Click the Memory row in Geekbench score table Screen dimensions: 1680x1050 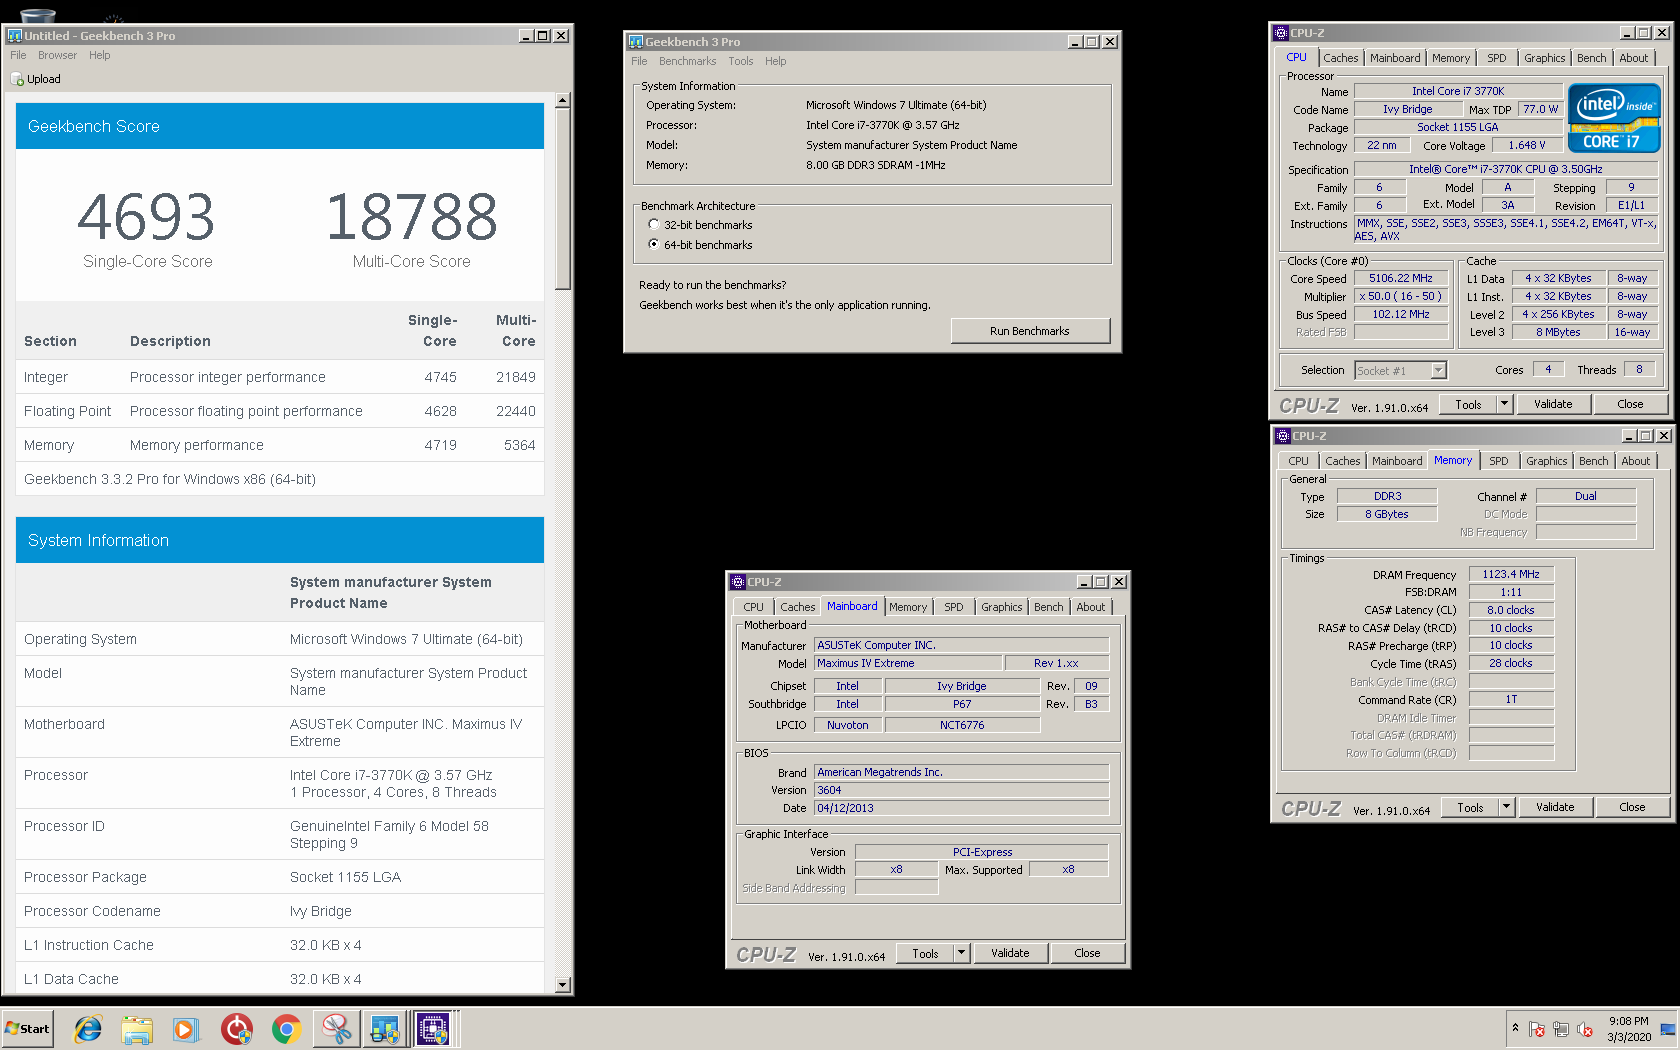[x=280, y=445]
